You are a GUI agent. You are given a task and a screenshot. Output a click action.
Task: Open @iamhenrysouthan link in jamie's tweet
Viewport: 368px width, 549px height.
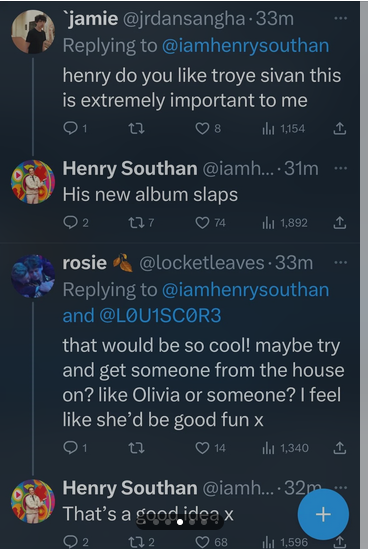point(245,46)
